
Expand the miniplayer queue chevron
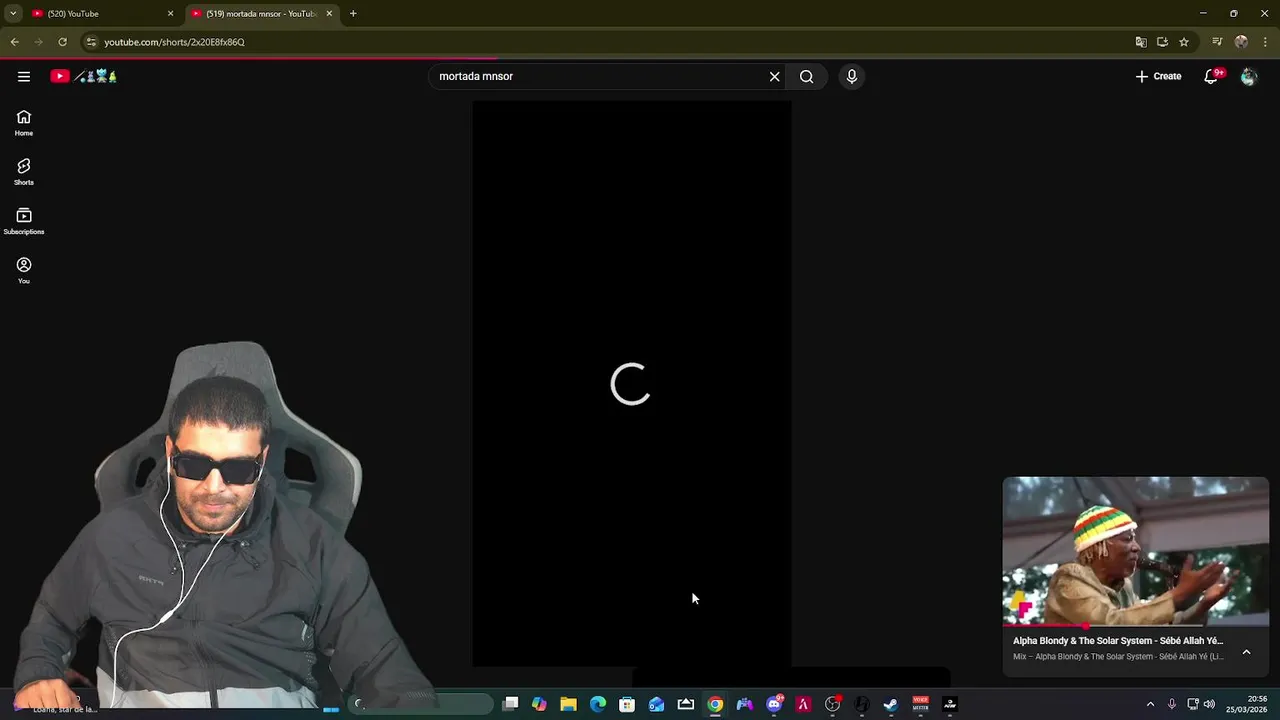[1246, 652]
